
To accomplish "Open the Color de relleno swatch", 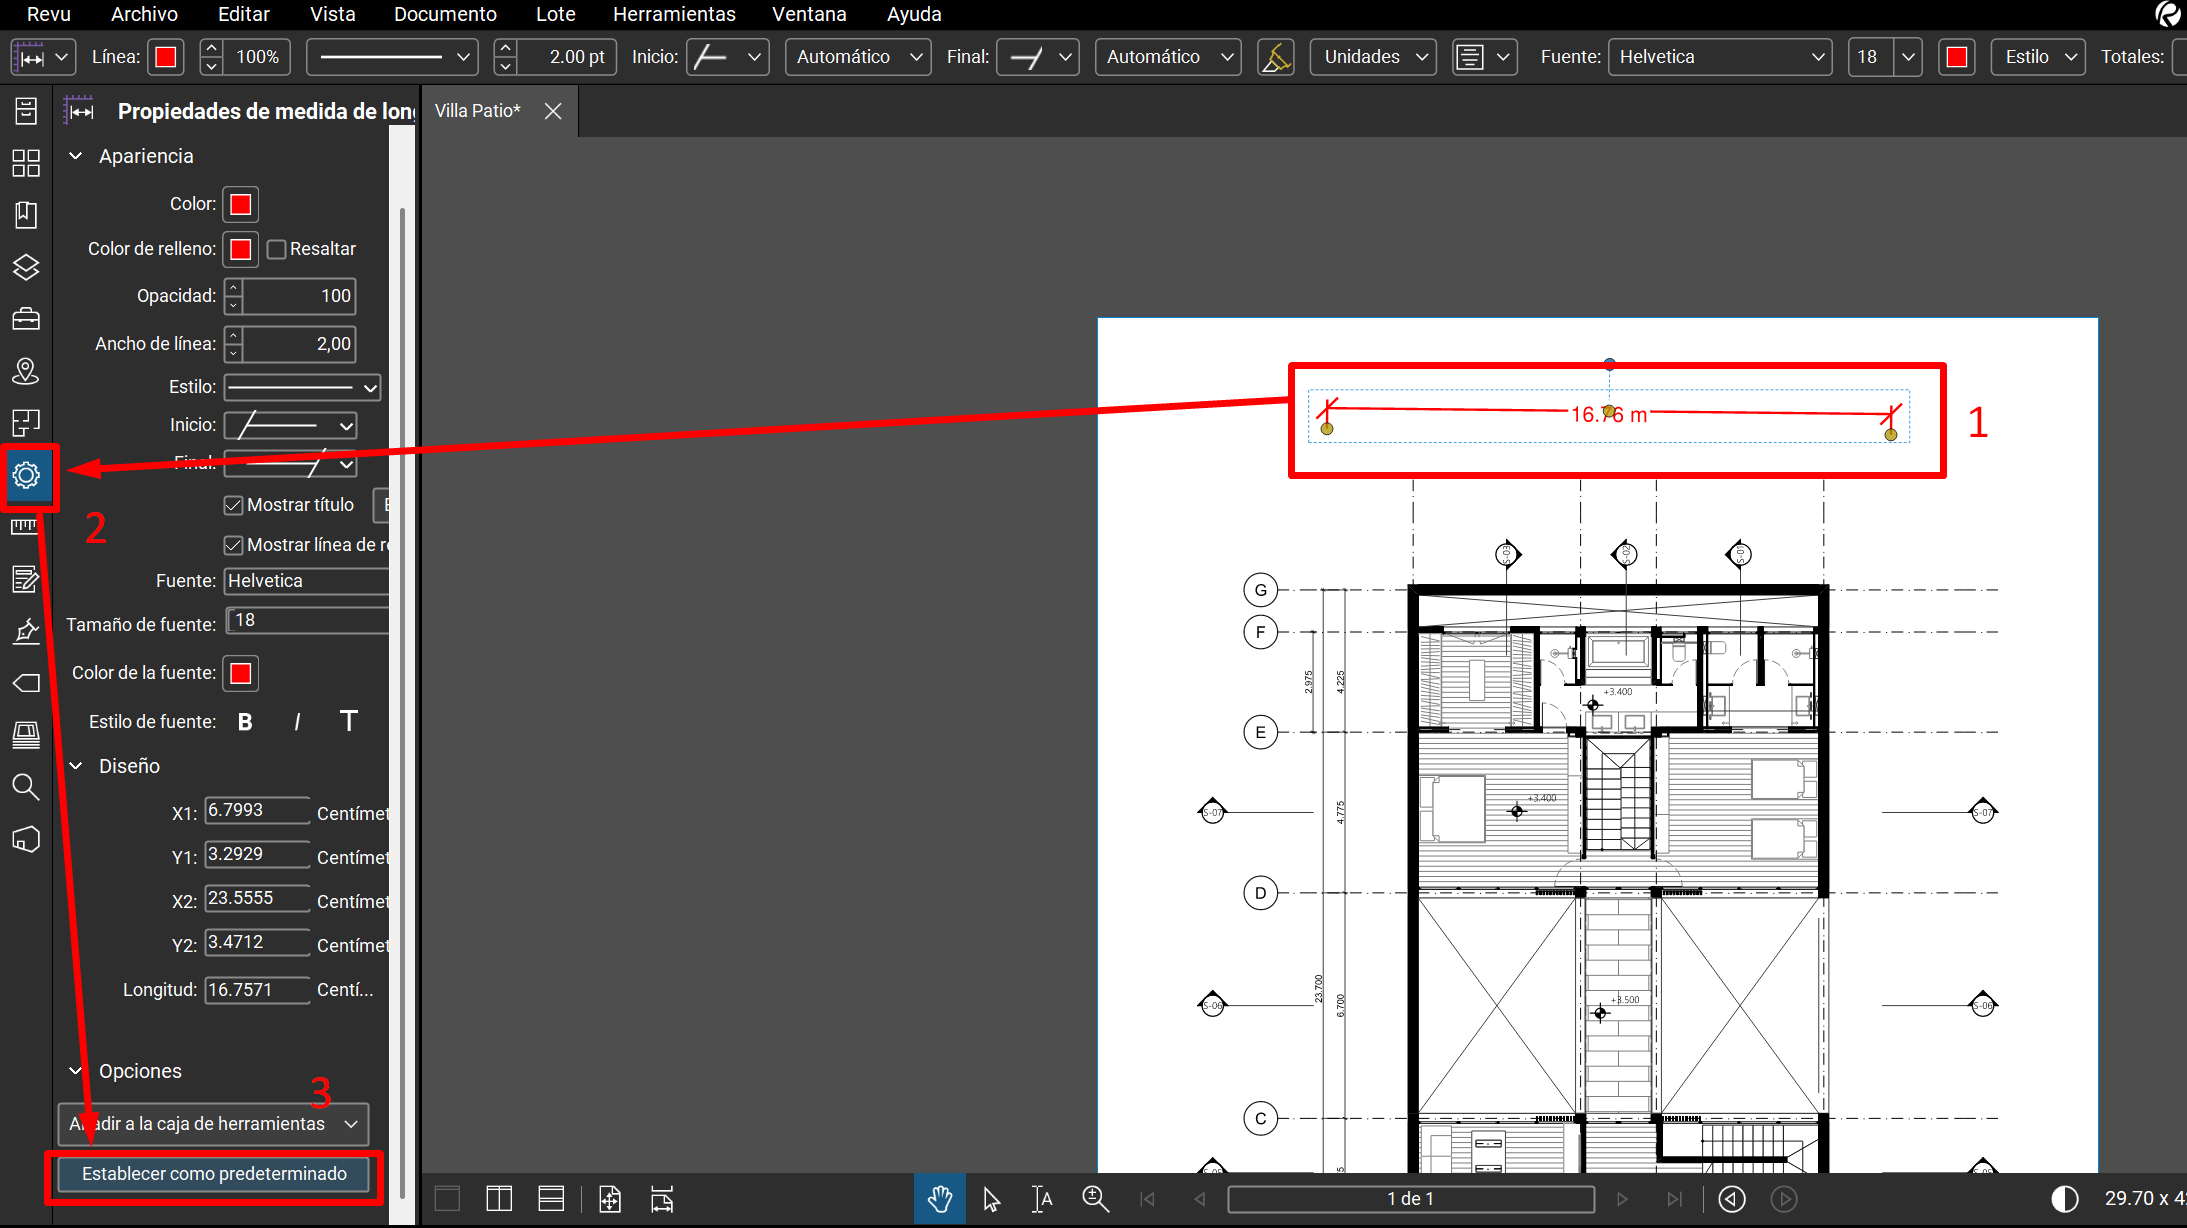I will click(240, 249).
